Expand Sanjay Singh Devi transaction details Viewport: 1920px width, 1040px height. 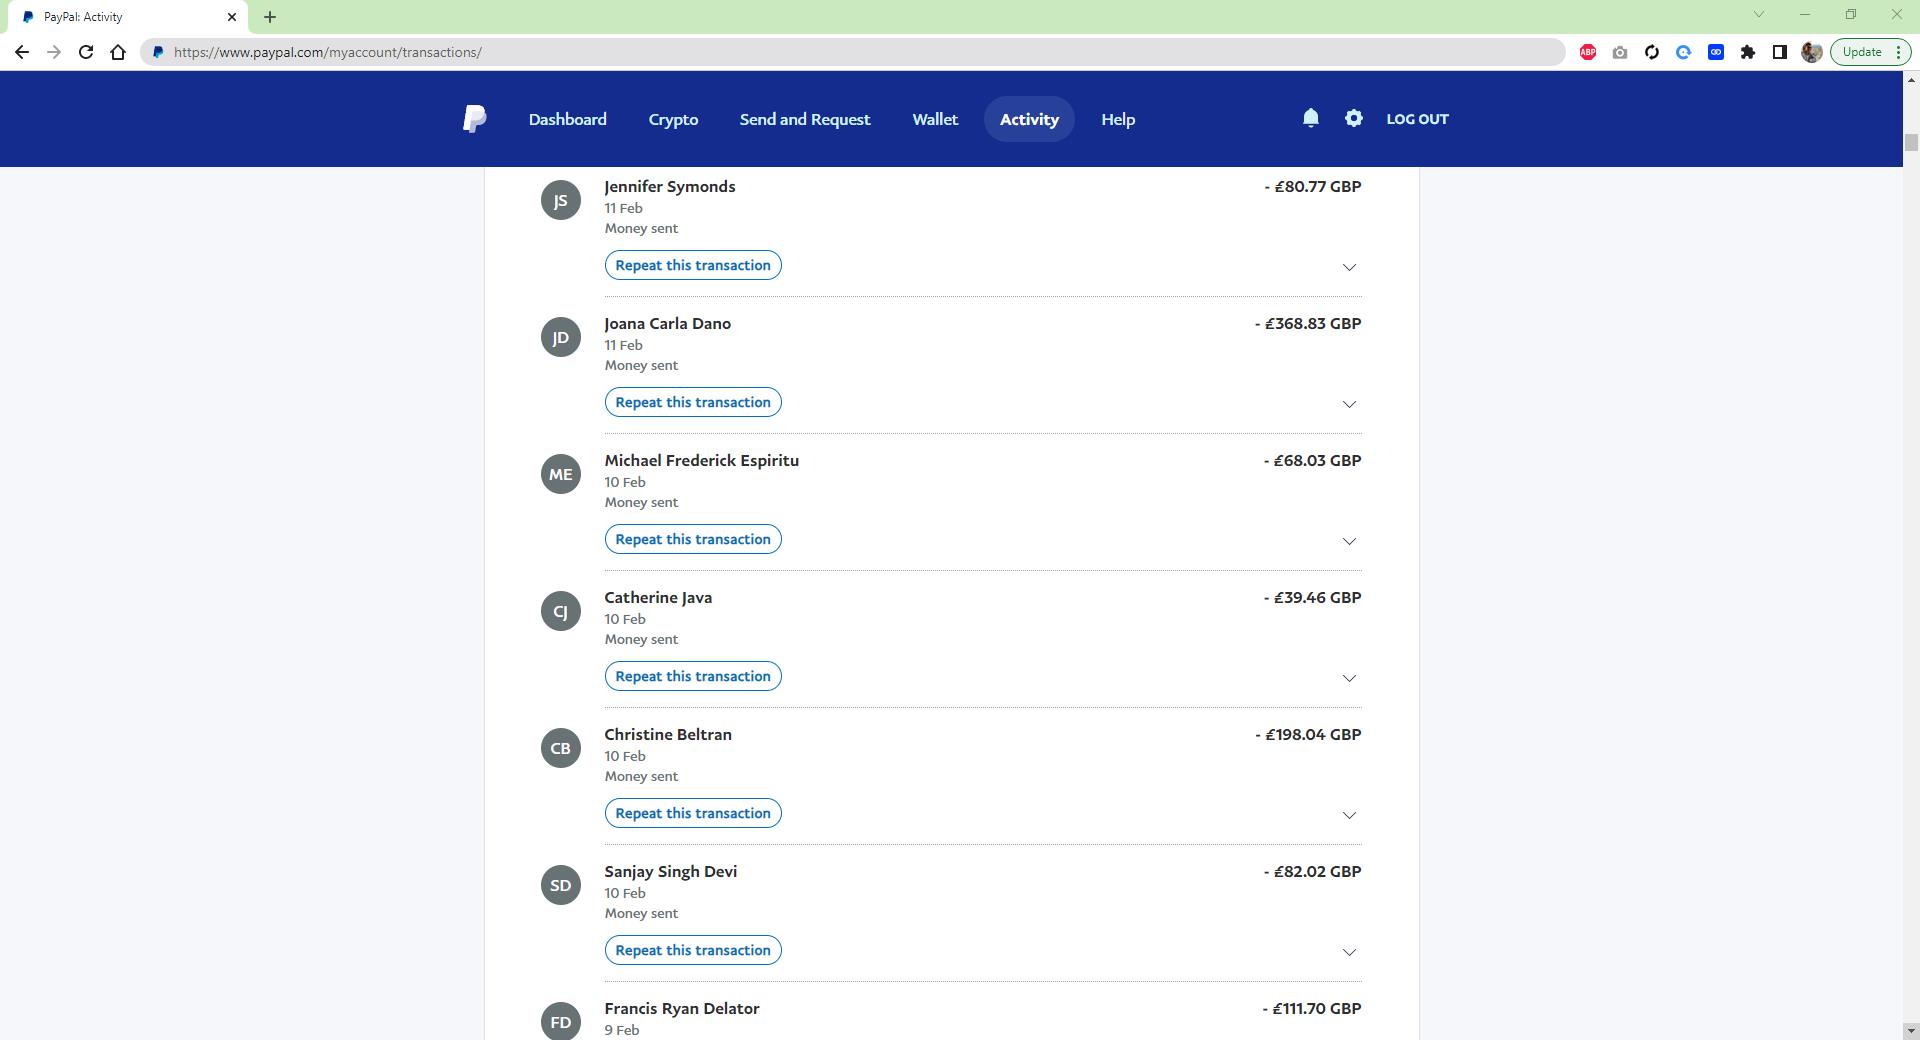coord(1348,952)
